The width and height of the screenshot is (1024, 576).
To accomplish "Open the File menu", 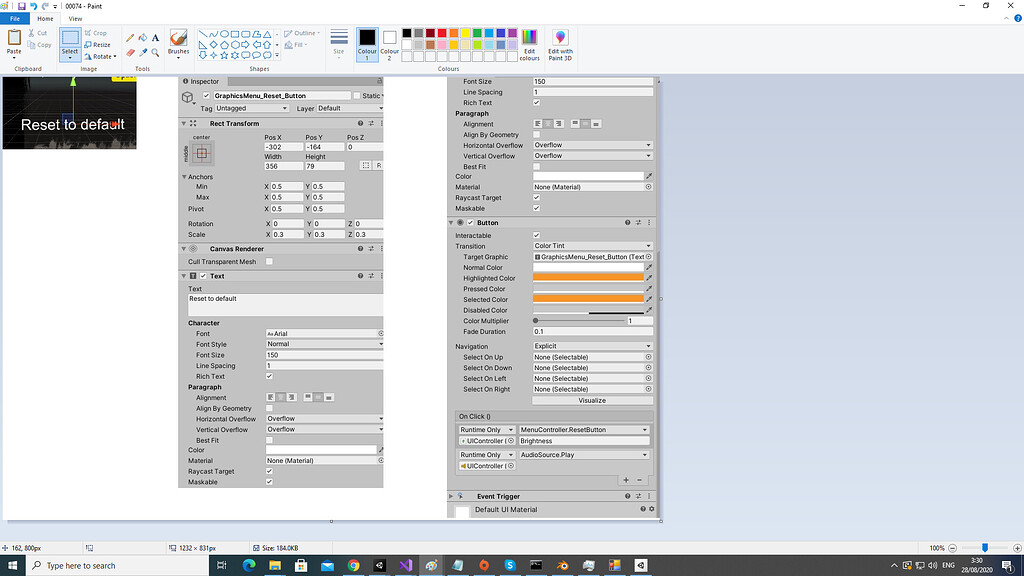I will [x=14, y=18].
